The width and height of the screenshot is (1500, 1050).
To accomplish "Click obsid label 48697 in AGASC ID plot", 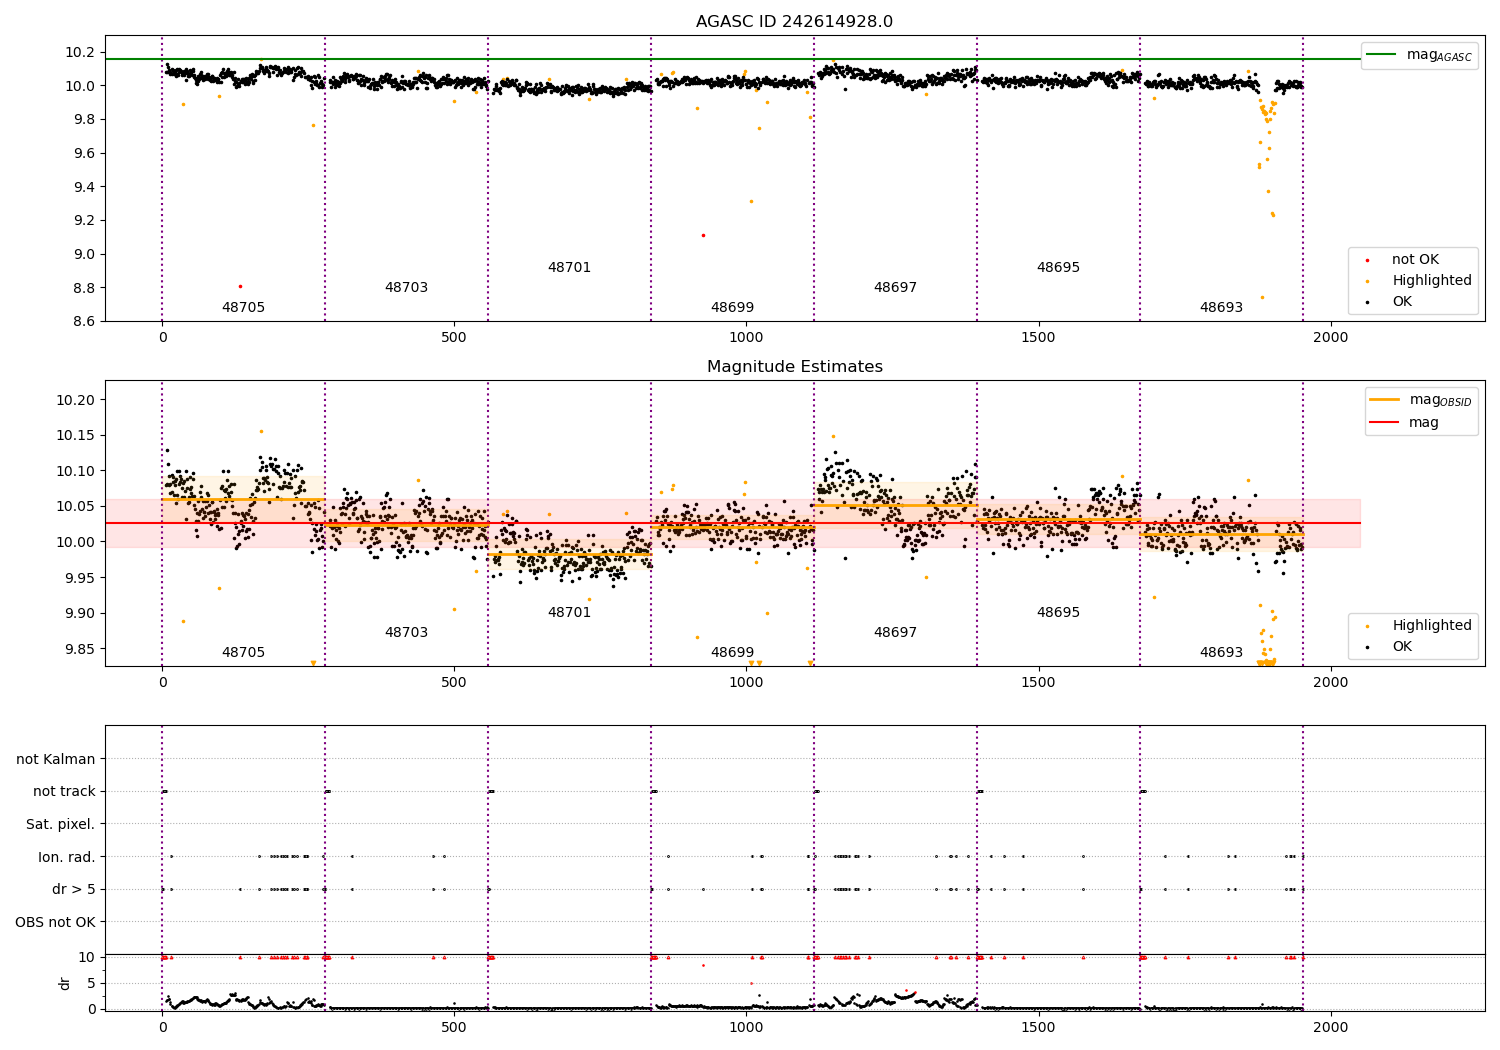I will [895, 287].
